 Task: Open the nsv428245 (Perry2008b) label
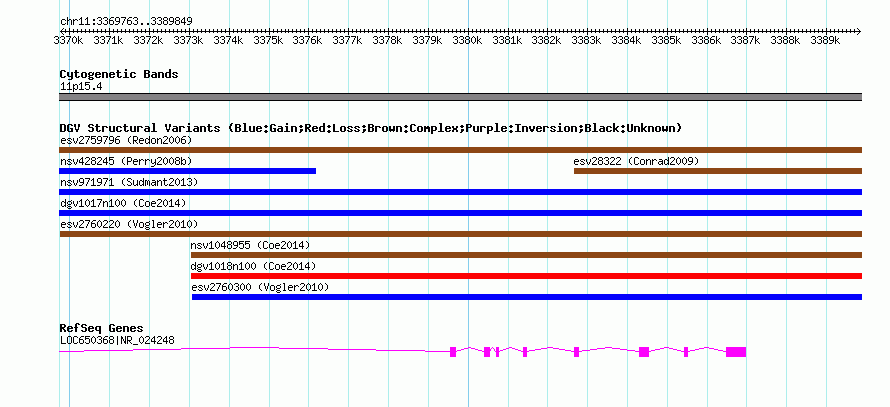126,161
